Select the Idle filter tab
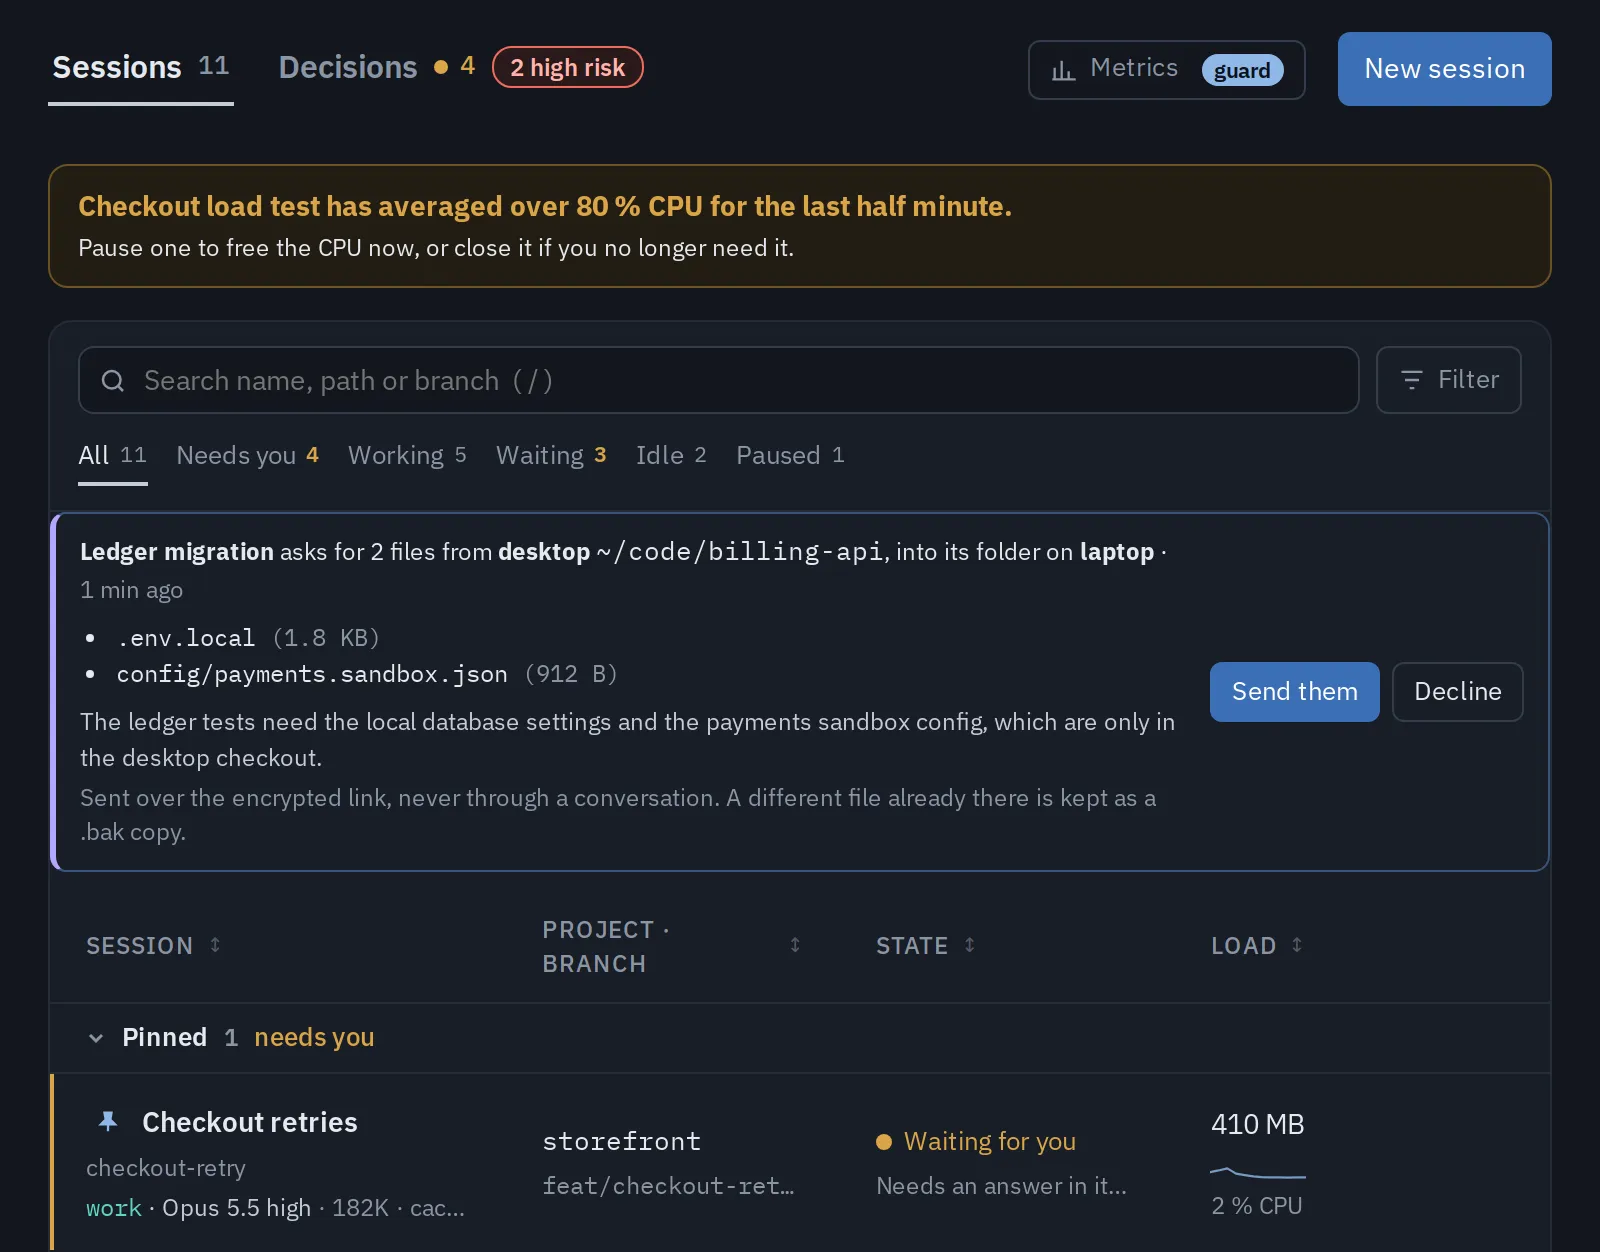 pos(671,456)
